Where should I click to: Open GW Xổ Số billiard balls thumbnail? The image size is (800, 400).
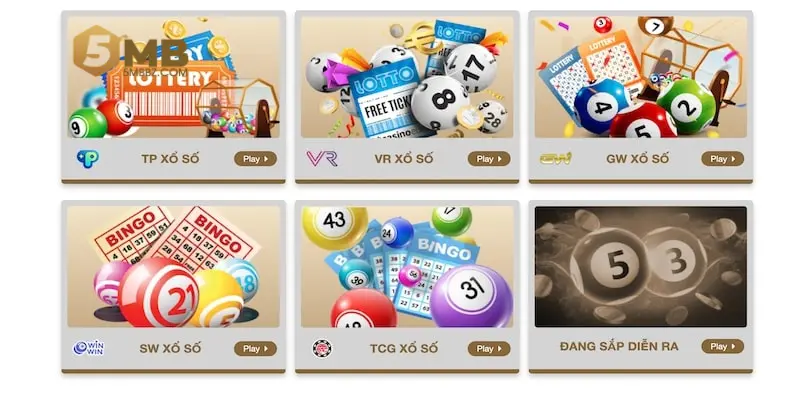coord(641,77)
